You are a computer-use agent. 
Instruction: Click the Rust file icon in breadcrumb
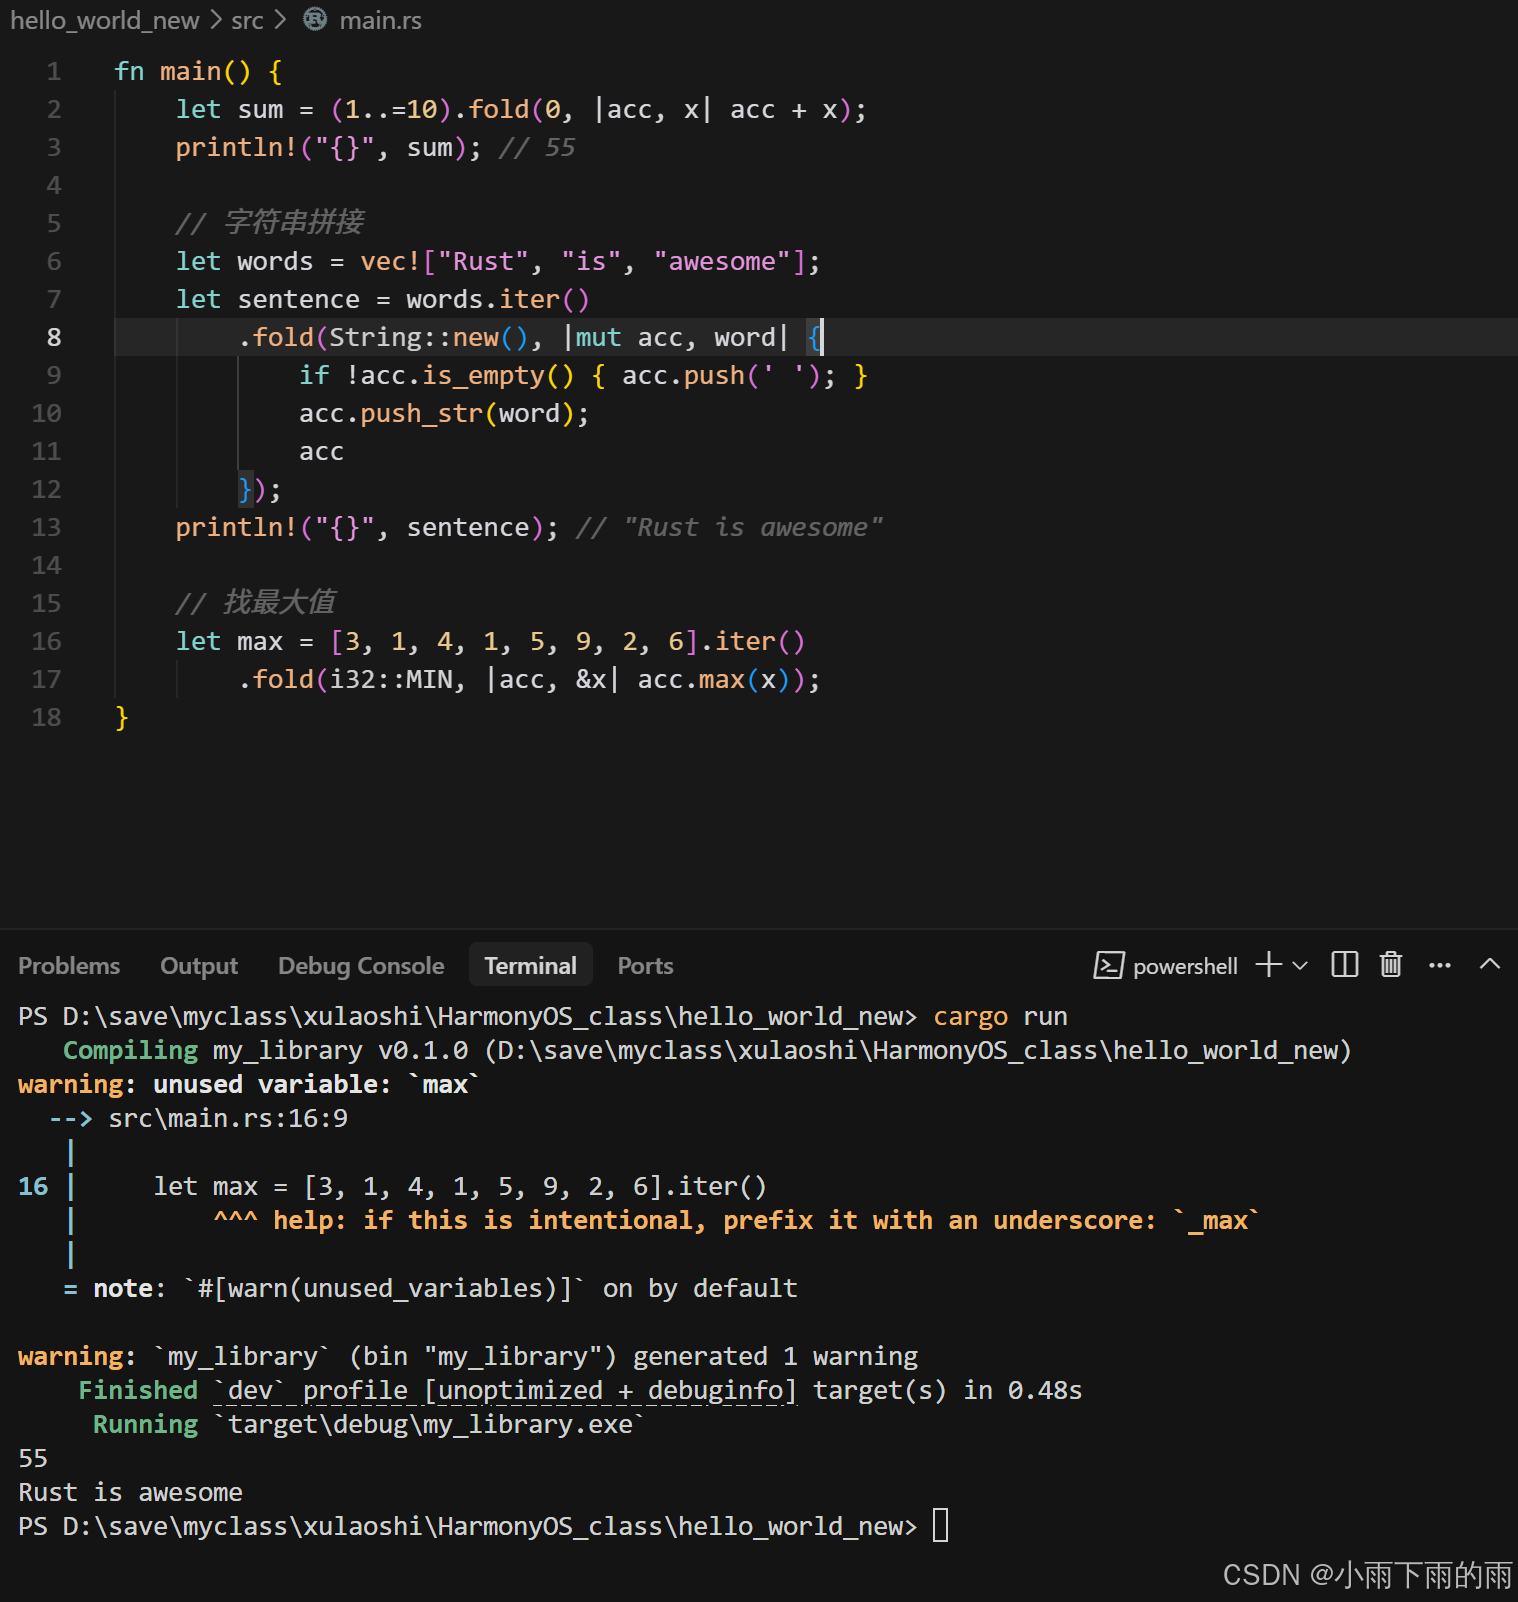coord(315,19)
